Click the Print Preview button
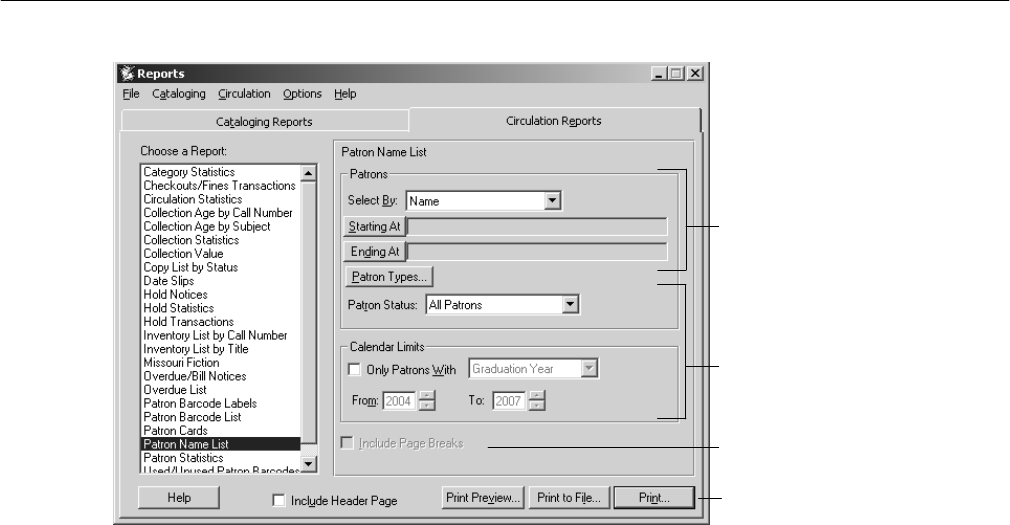Screen dimensions: 1010x525 coord(484,498)
